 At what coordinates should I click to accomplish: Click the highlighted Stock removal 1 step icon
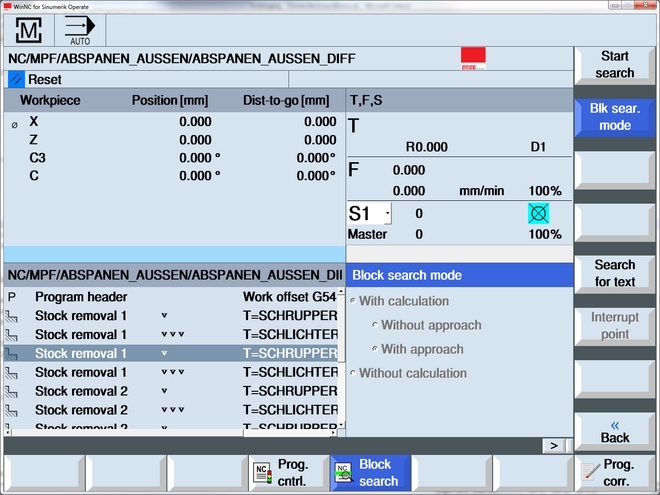click(x=13, y=353)
